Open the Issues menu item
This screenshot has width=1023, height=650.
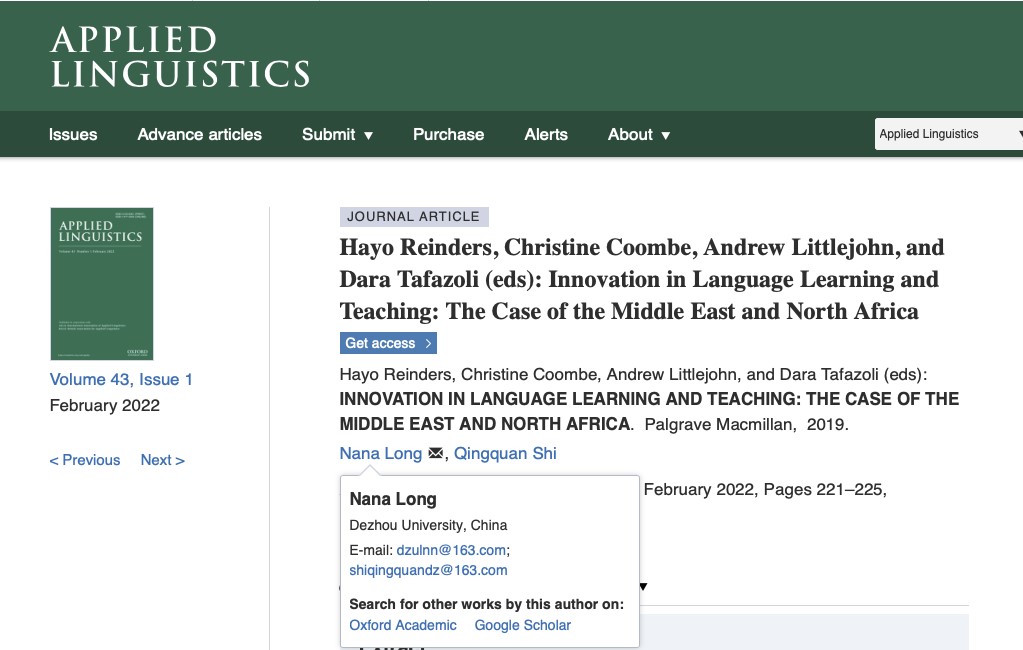point(73,135)
